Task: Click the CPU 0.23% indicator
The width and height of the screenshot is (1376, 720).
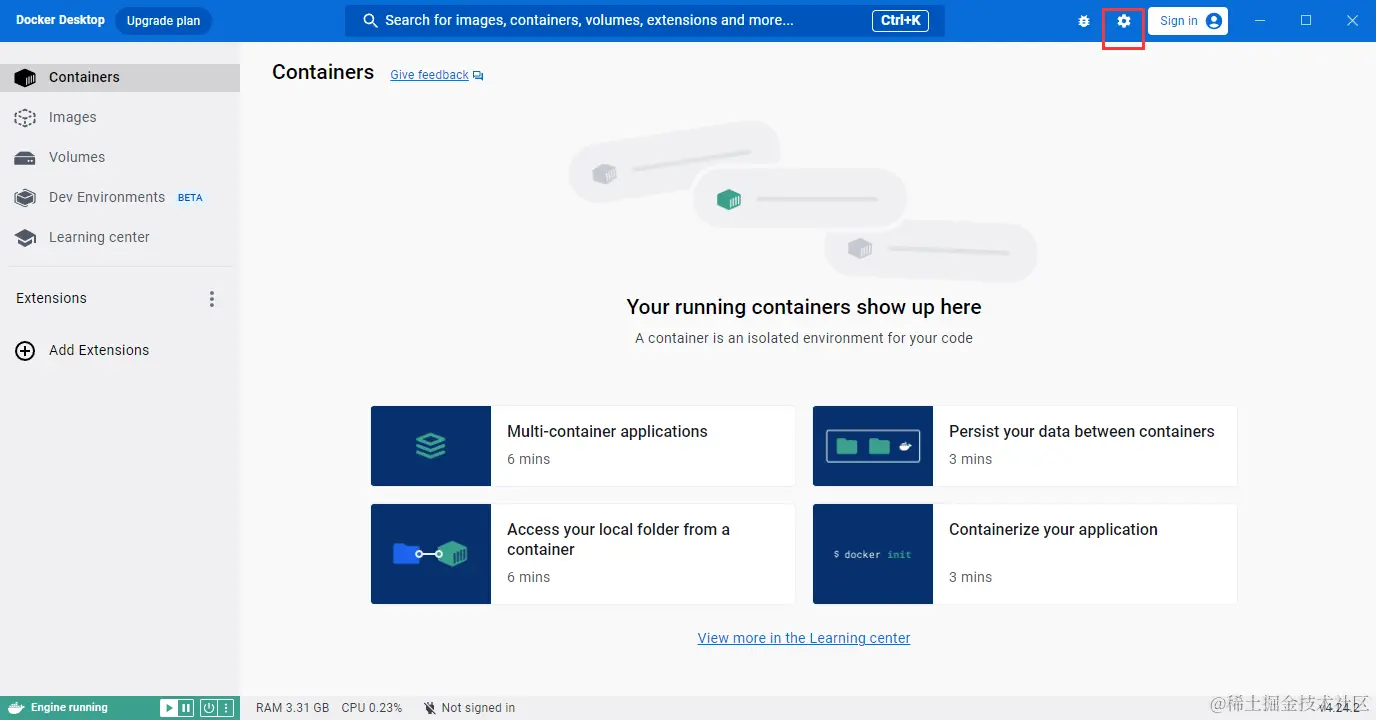Action: (x=372, y=708)
